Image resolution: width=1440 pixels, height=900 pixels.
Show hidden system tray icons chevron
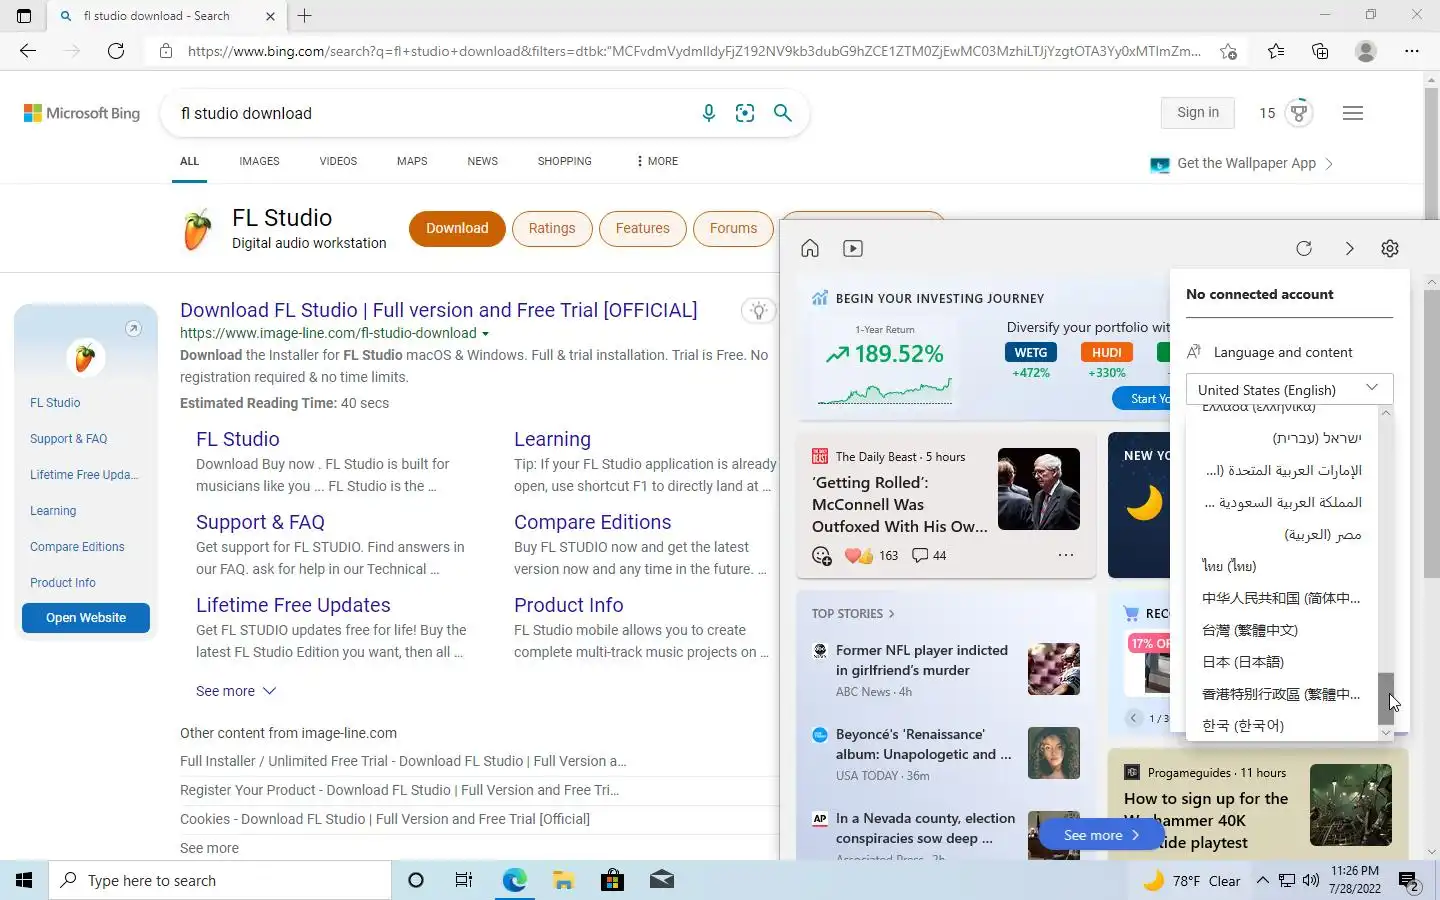tap(1262, 880)
